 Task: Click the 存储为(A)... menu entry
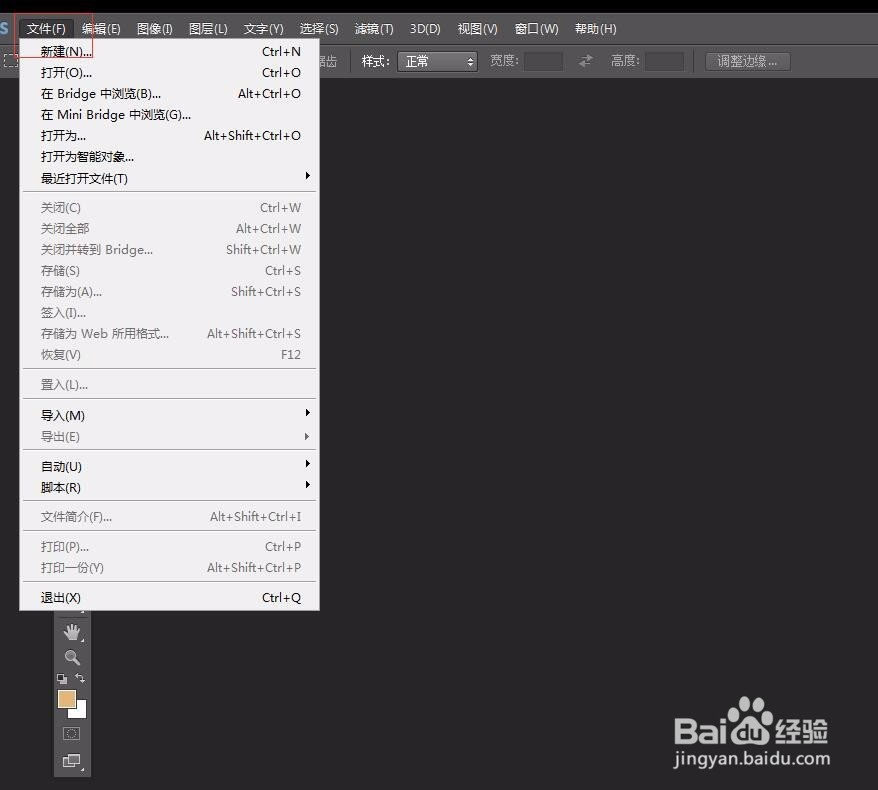[x=170, y=292]
